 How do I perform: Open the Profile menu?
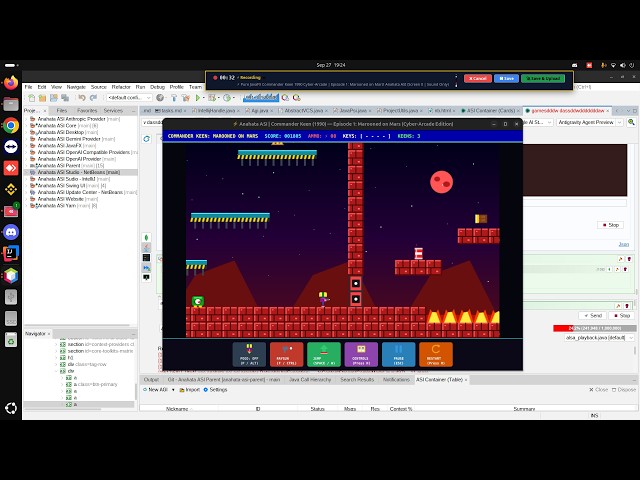click(x=176, y=87)
